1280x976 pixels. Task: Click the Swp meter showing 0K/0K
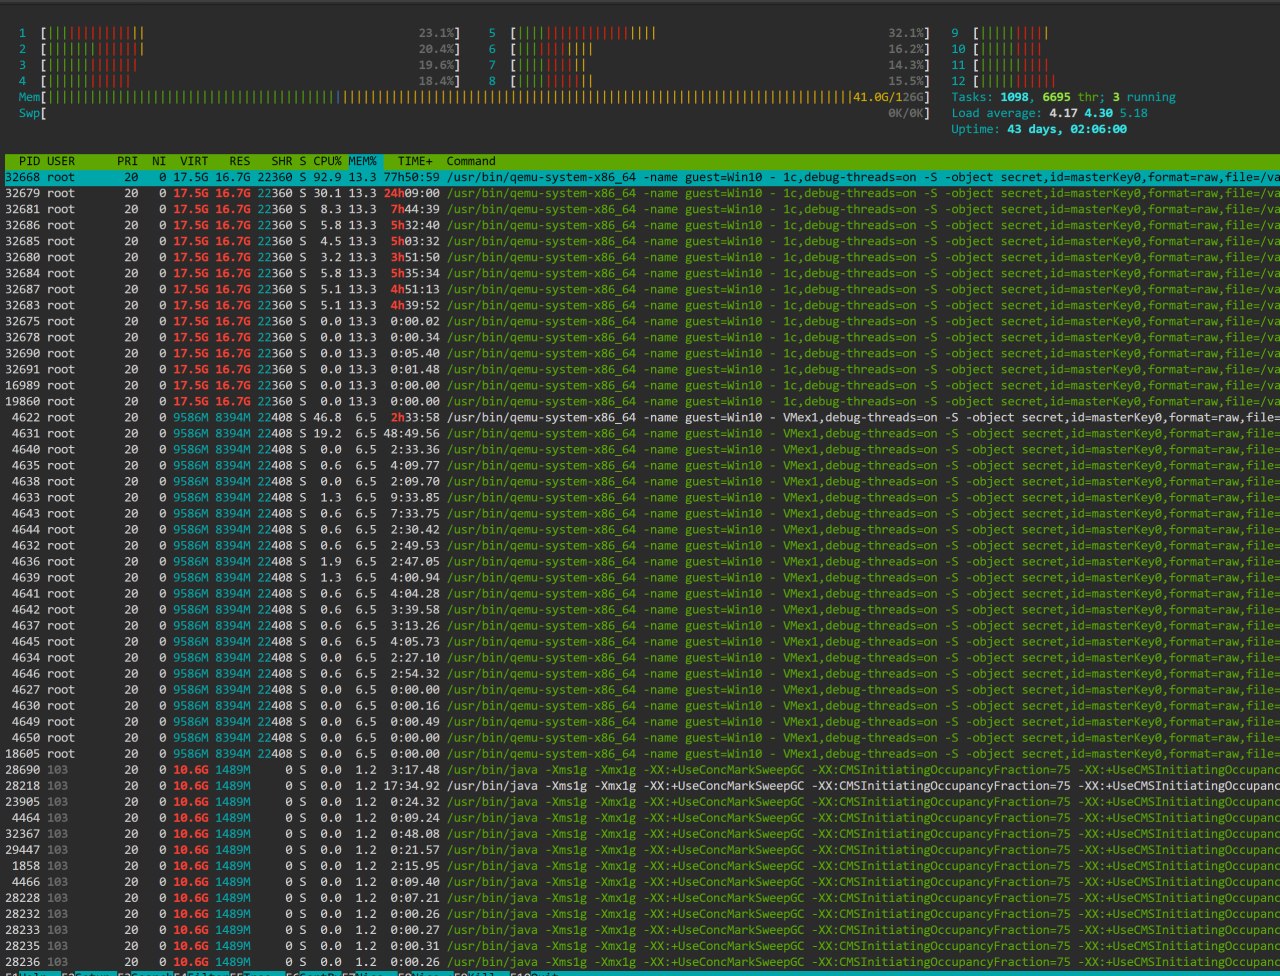(474, 113)
